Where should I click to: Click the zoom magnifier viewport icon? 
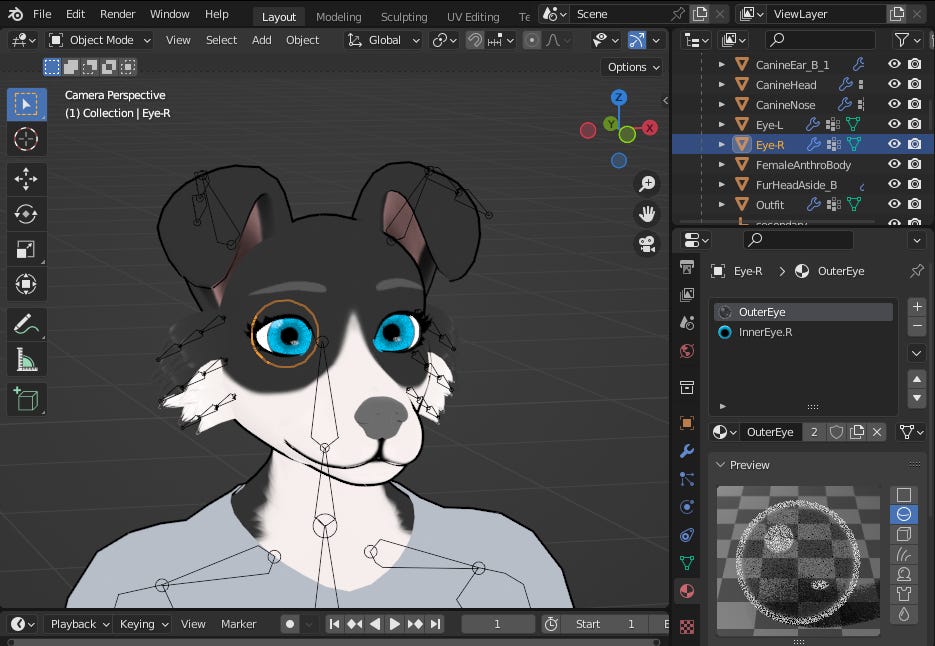[647, 184]
